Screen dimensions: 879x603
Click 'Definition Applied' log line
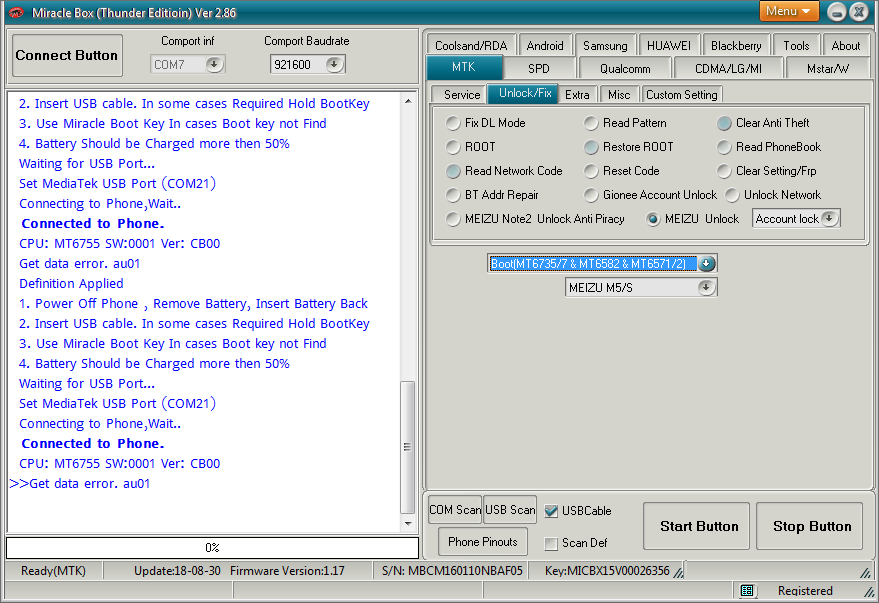(x=71, y=284)
